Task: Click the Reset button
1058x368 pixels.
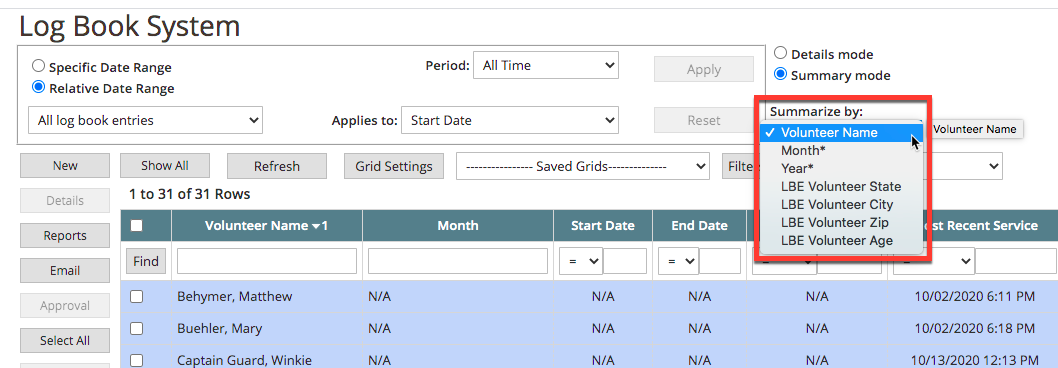Action: (x=704, y=120)
